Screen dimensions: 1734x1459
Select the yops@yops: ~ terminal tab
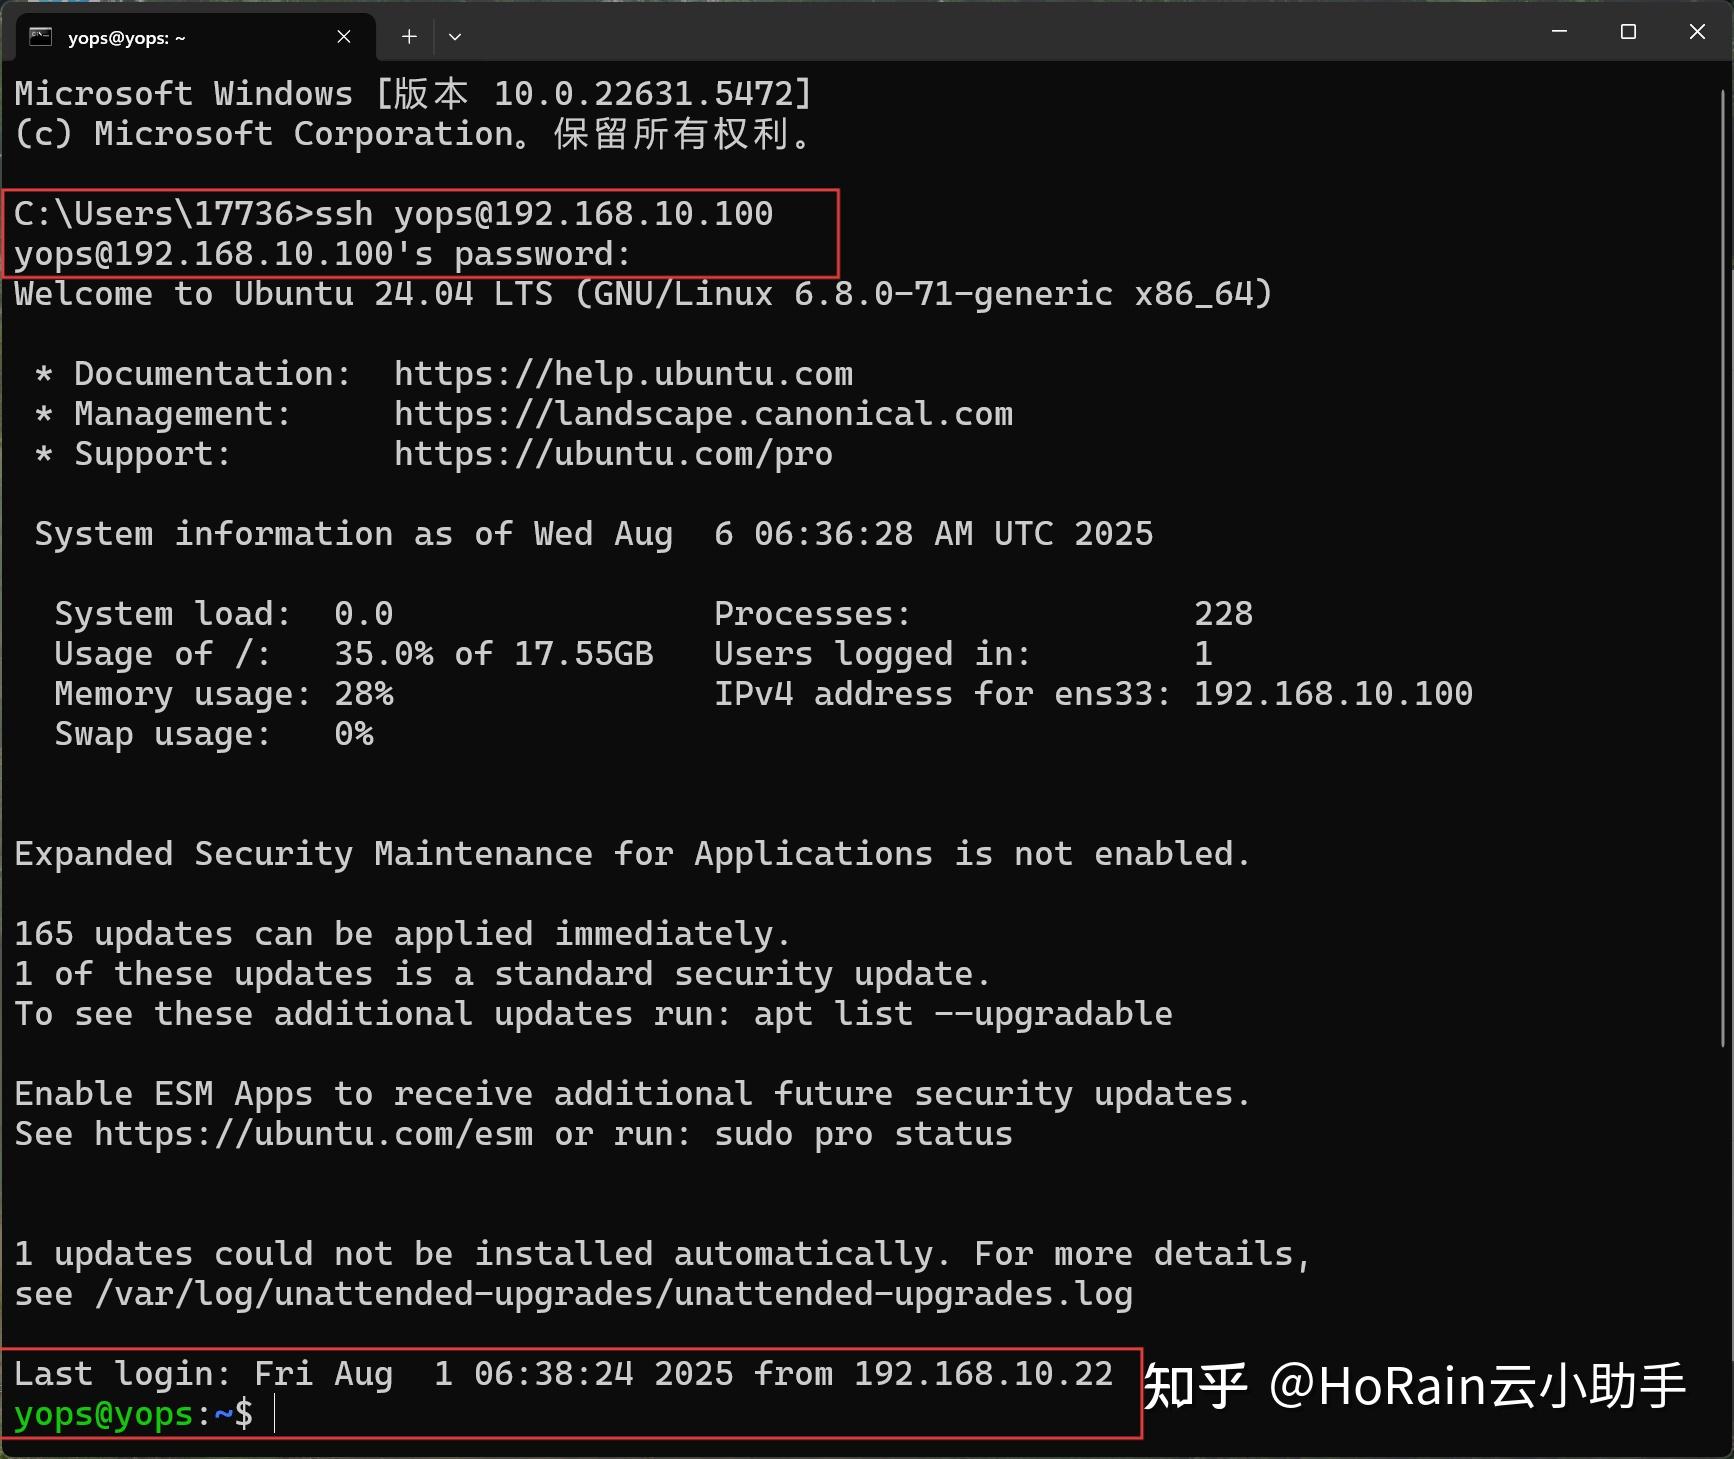[196, 37]
